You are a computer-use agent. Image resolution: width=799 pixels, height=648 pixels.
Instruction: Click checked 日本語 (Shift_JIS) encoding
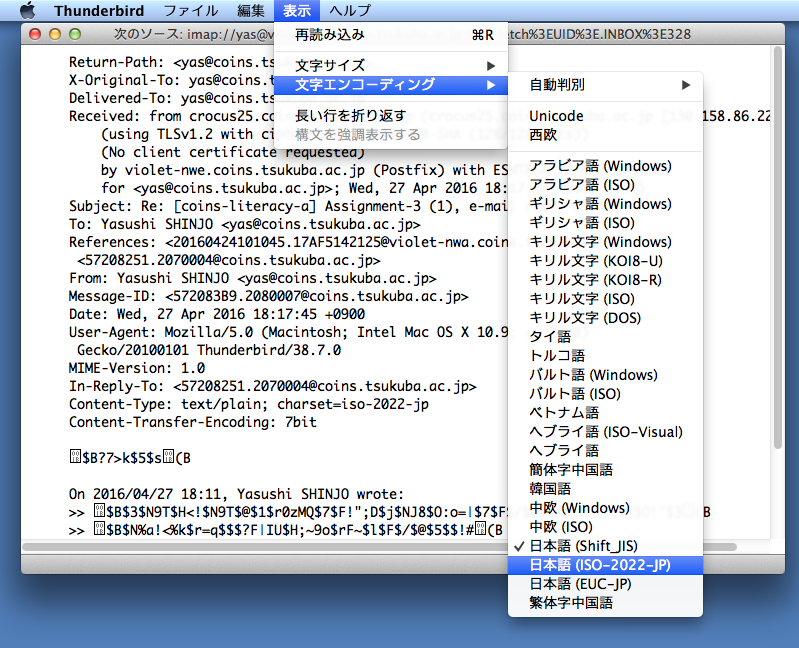(605, 546)
